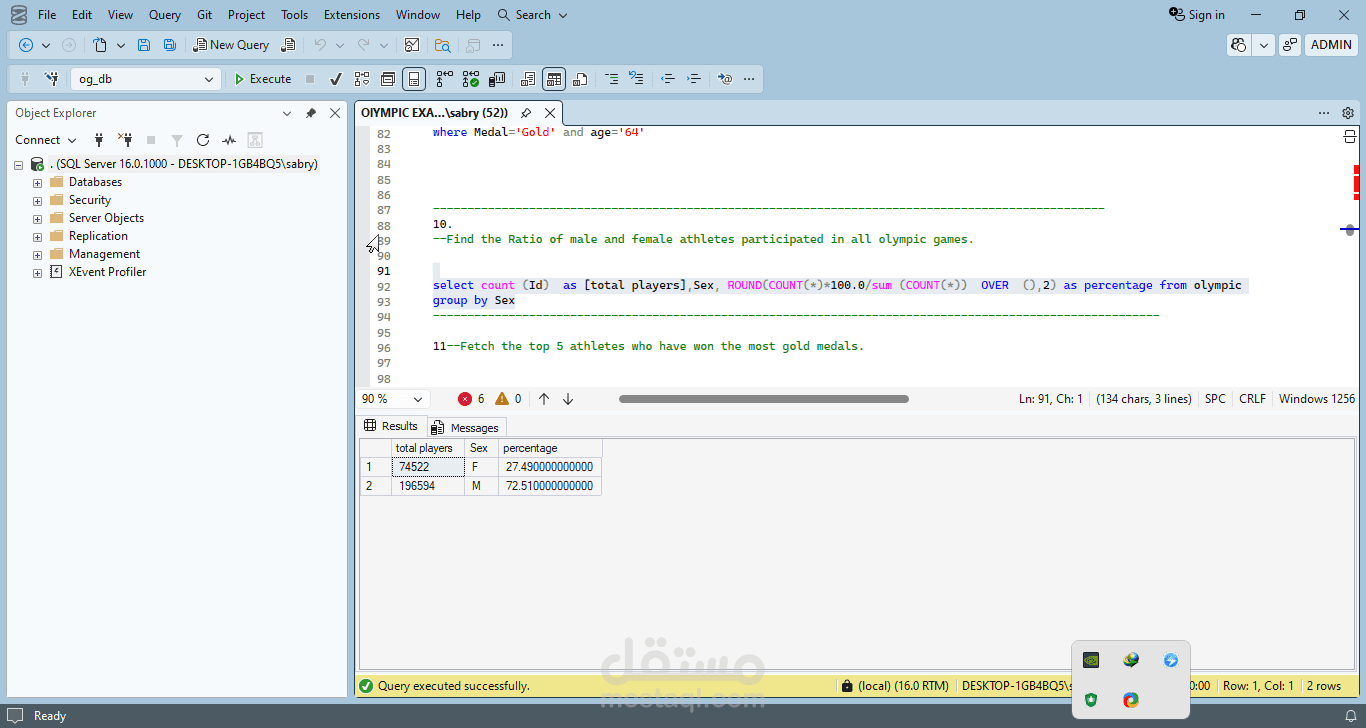The image size is (1366, 728).
Task: Click Sign in at top right
Action: tap(1197, 15)
